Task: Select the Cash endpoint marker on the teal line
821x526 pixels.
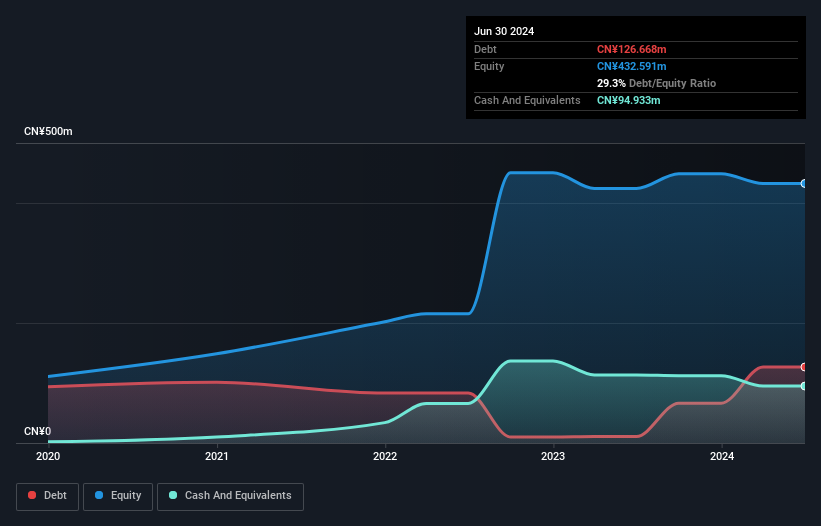Action: click(x=804, y=386)
